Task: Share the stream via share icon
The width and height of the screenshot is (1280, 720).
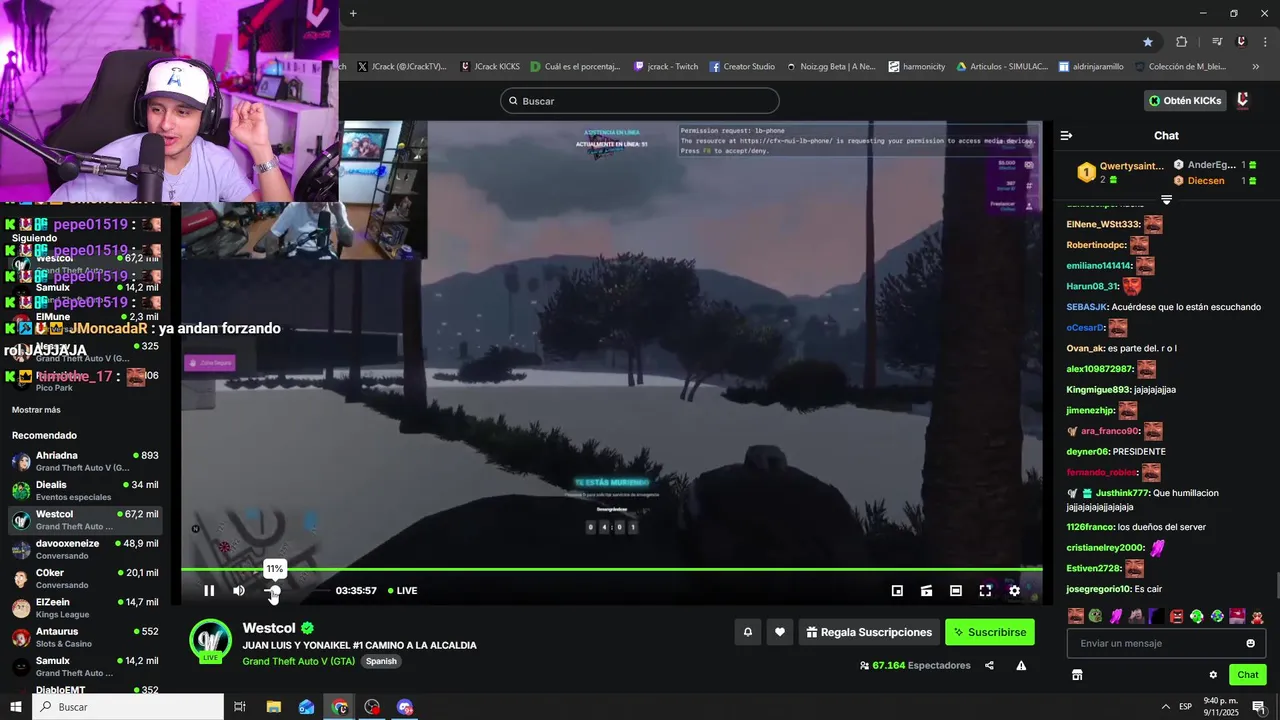Action: click(x=989, y=665)
